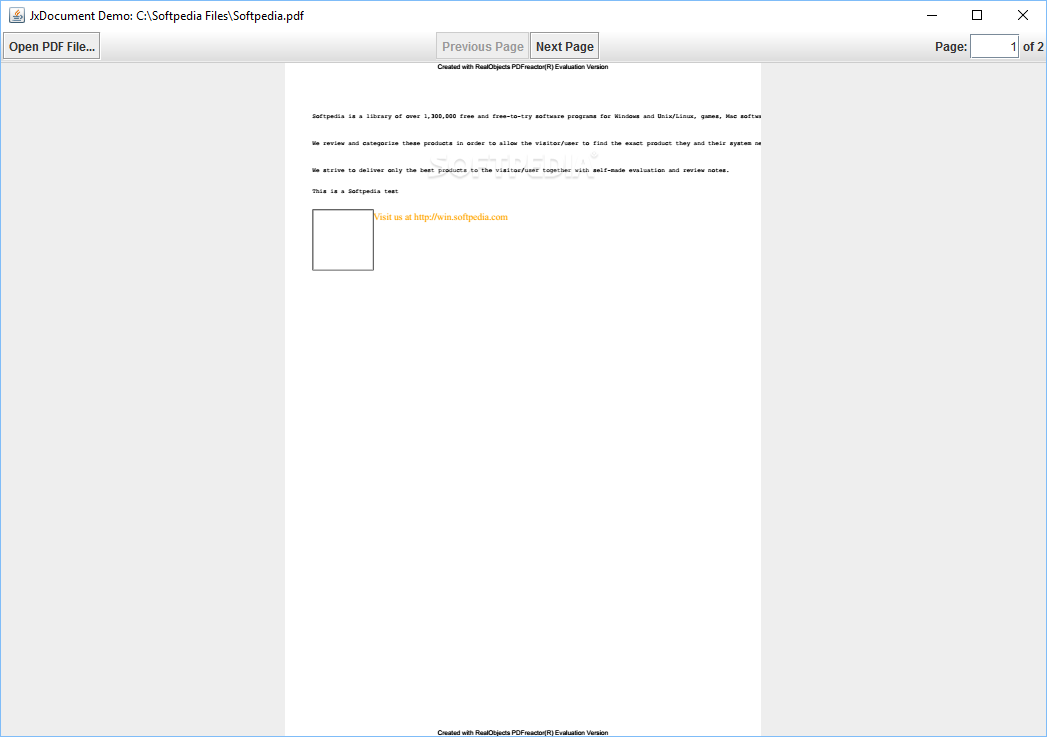Click the 'of 2' page count label

[1033, 47]
